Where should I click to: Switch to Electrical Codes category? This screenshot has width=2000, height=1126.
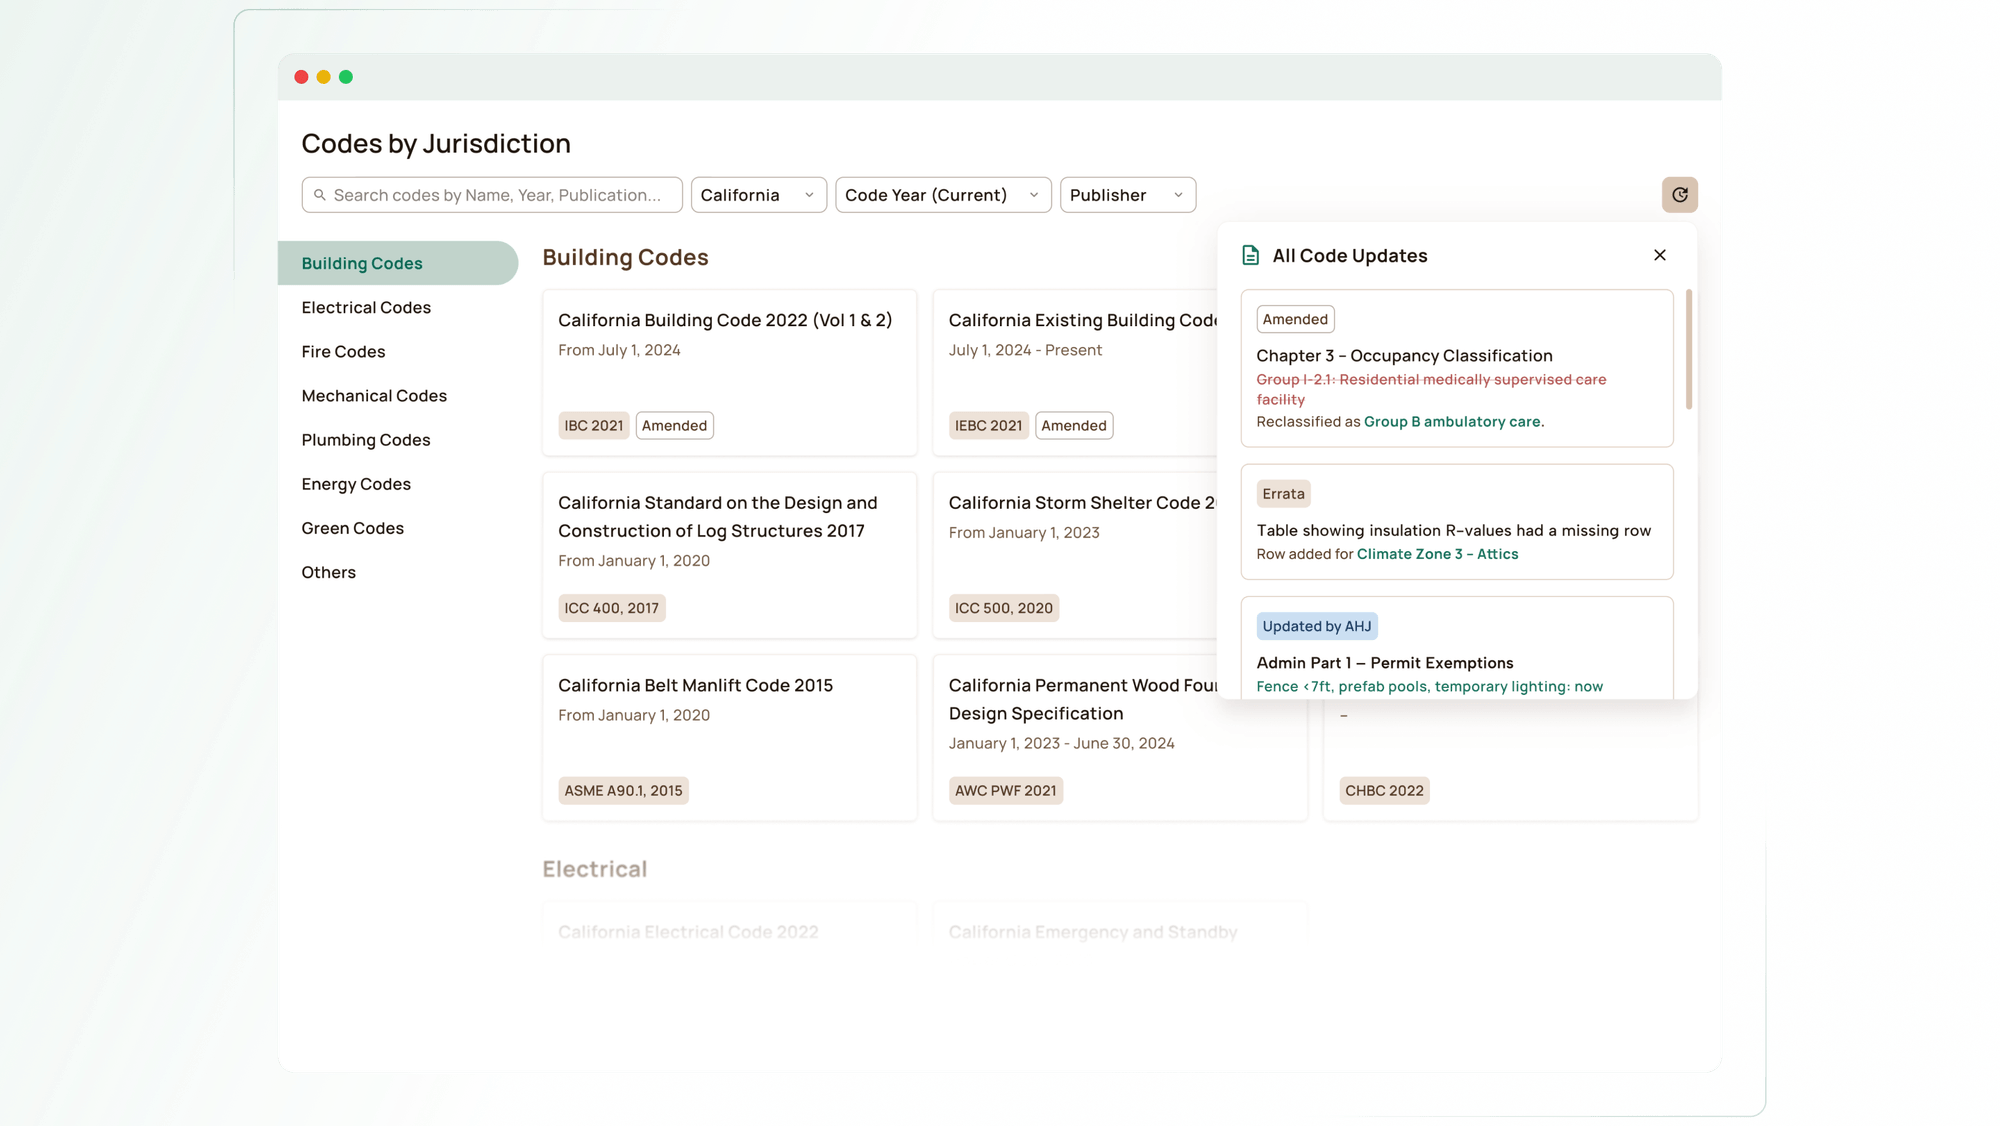click(x=366, y=307)
